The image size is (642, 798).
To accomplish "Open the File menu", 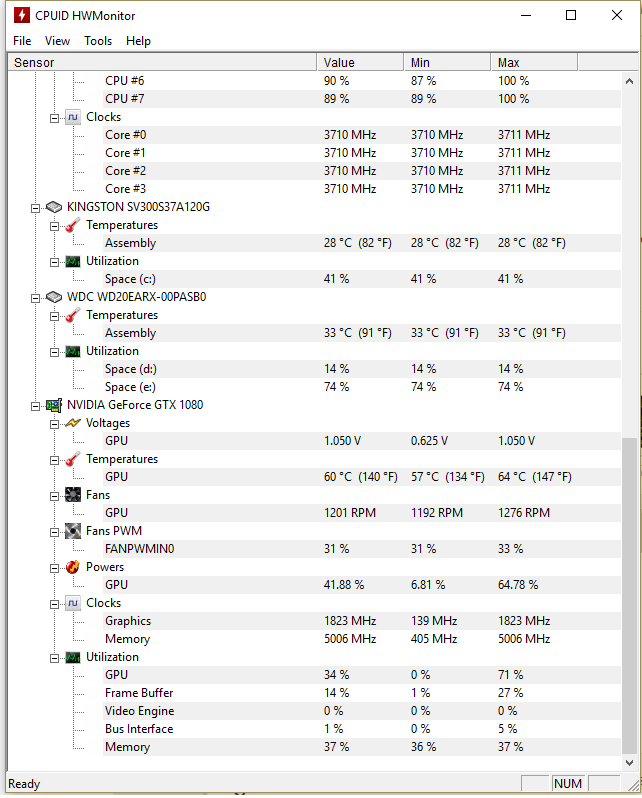I will 22,41.
